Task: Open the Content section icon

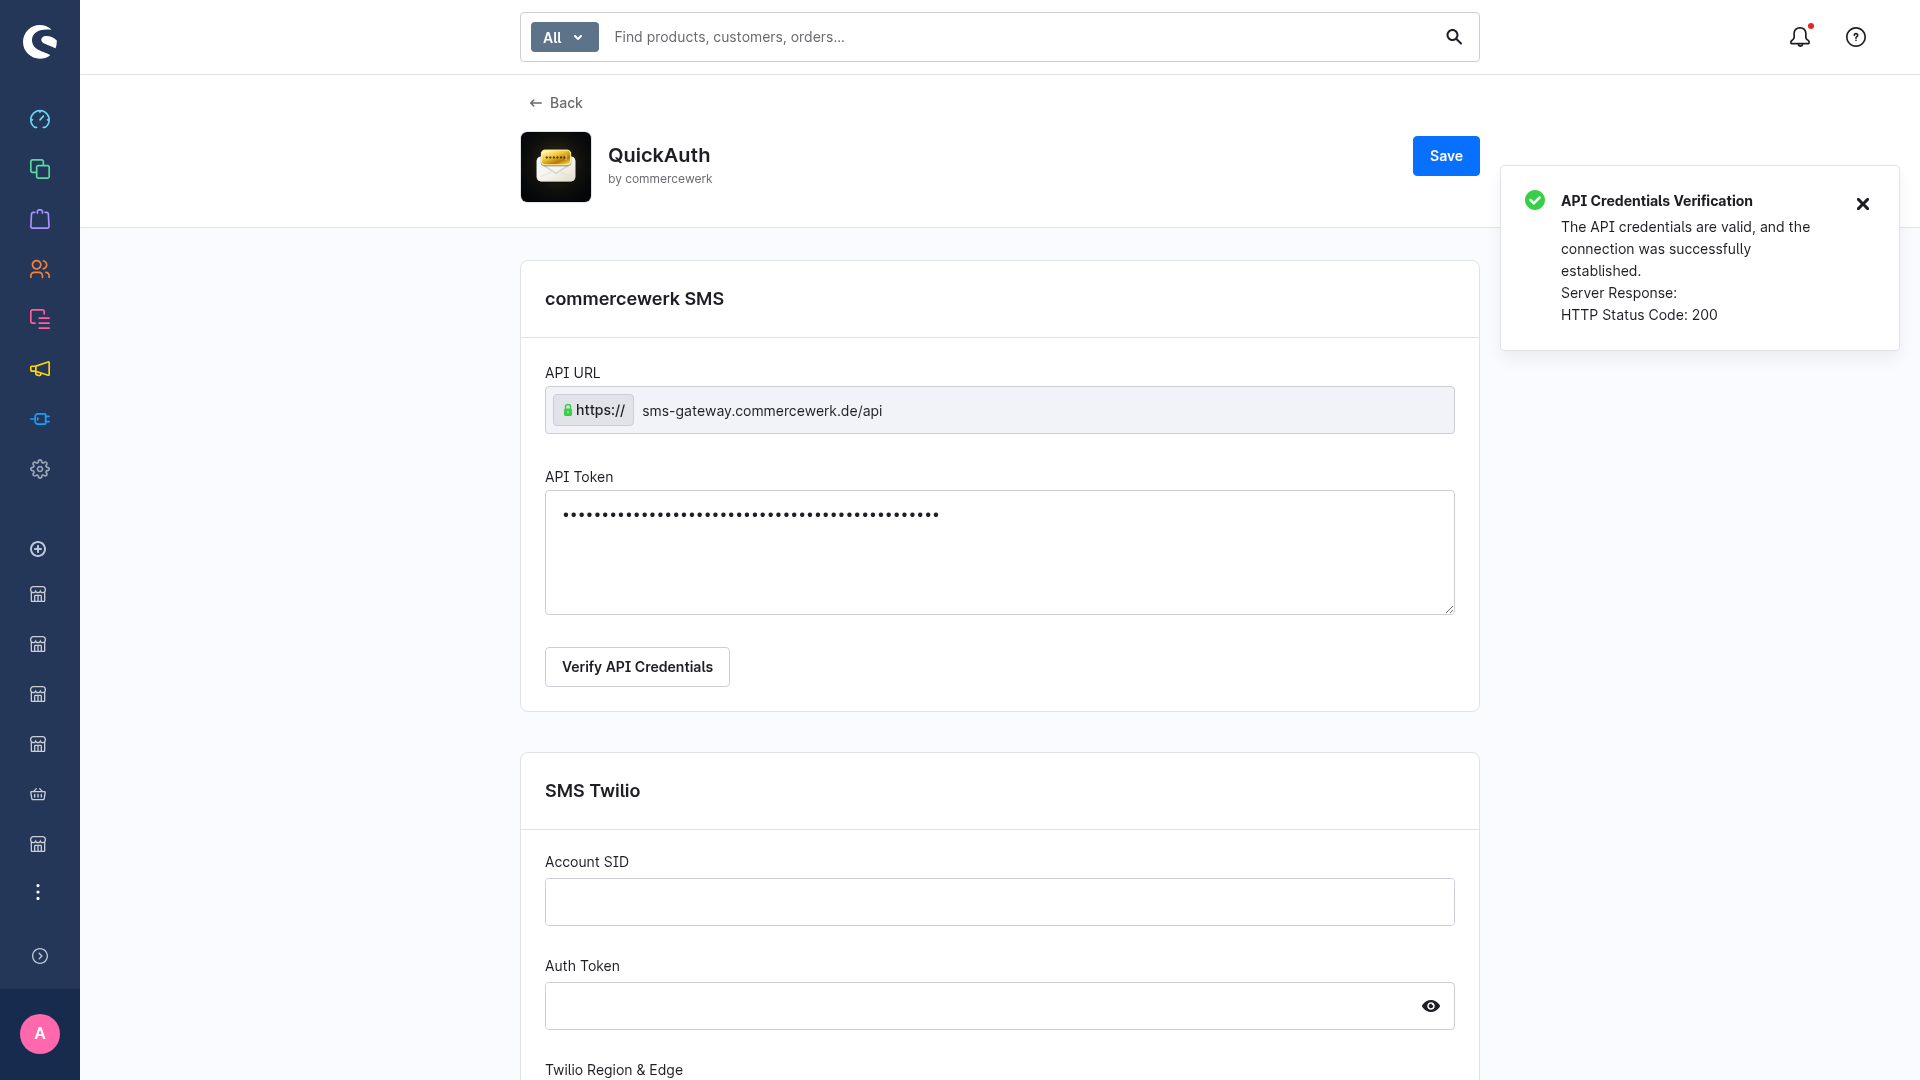Action: click(x=40, y=319)
